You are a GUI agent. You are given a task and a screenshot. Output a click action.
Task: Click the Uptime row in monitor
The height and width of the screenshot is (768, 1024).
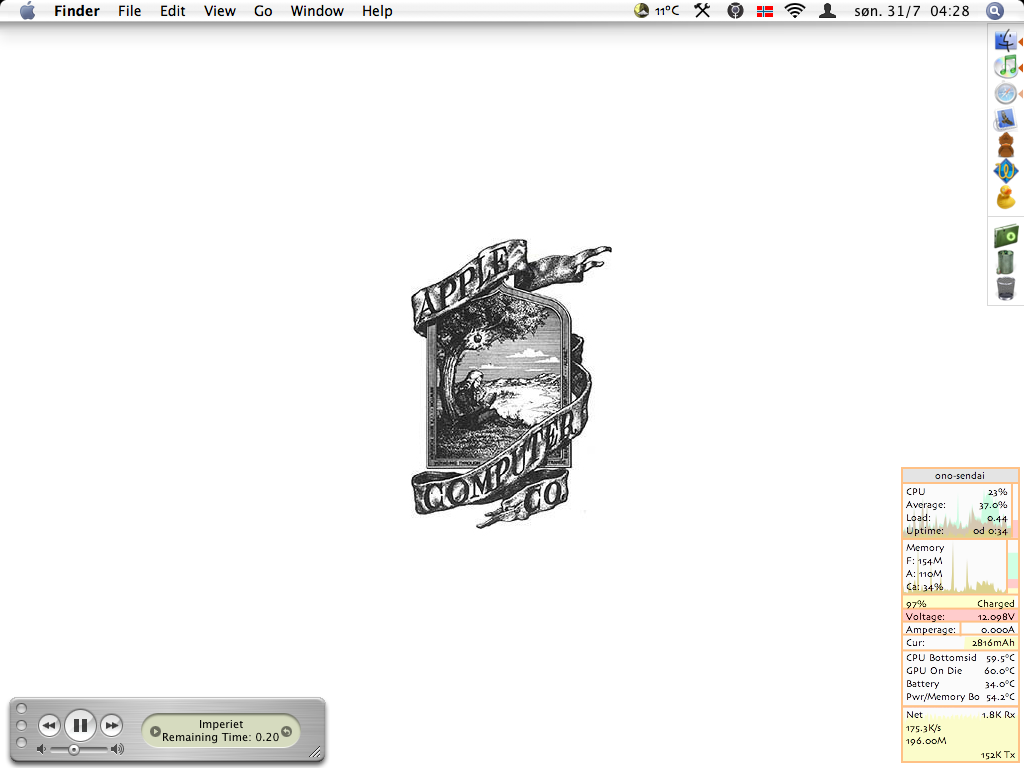[x=957, y=531]
